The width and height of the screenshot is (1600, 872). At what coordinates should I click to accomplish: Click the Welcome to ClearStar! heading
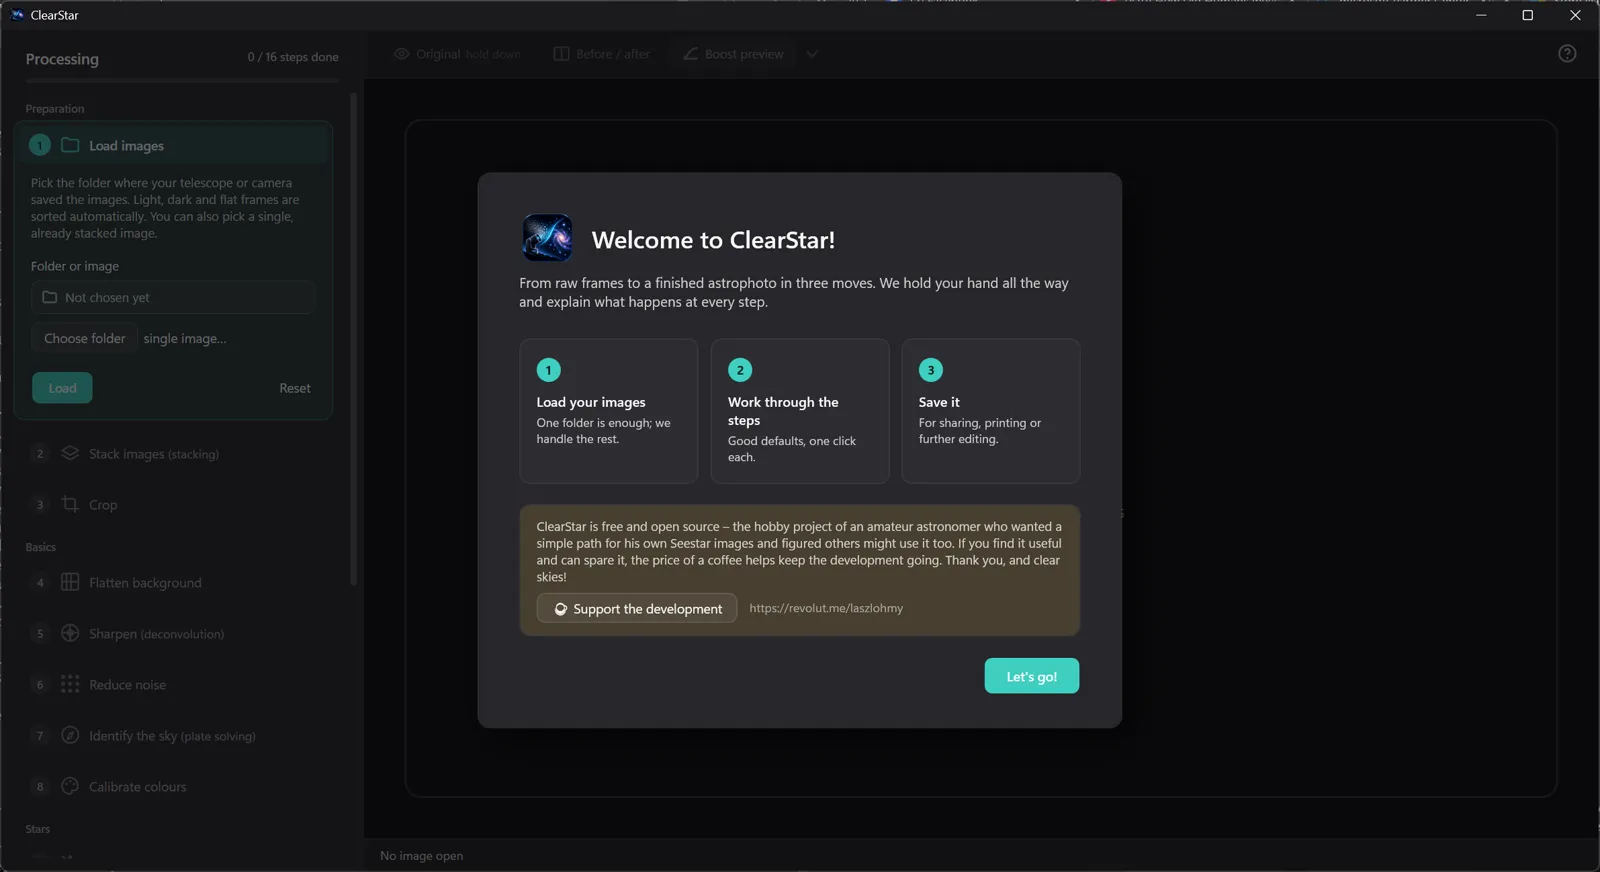coord(713,240)
